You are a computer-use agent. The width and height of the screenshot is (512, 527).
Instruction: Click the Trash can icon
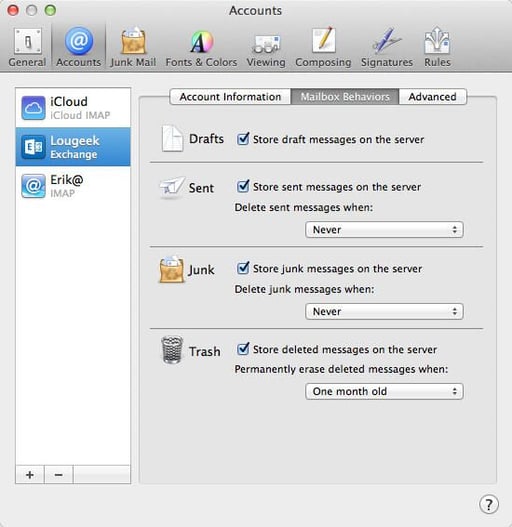pos(172,350)
